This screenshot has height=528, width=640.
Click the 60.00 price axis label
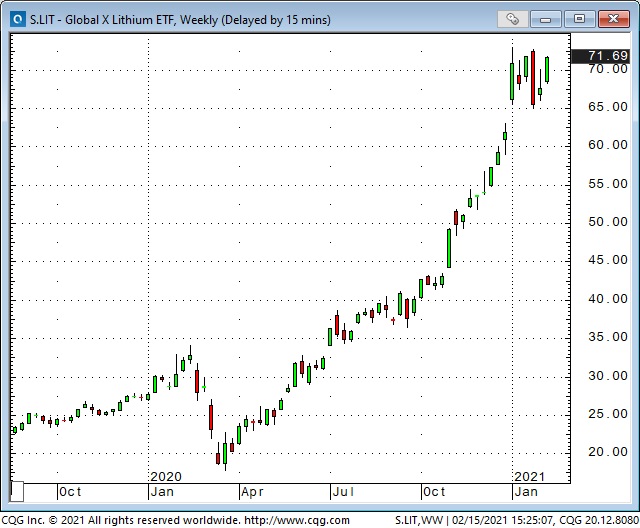(608, 145)
